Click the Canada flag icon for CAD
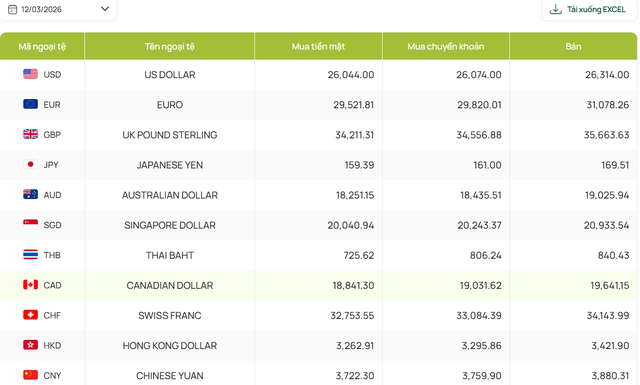Screen dimensions: 640x385 tap(30, 285)
